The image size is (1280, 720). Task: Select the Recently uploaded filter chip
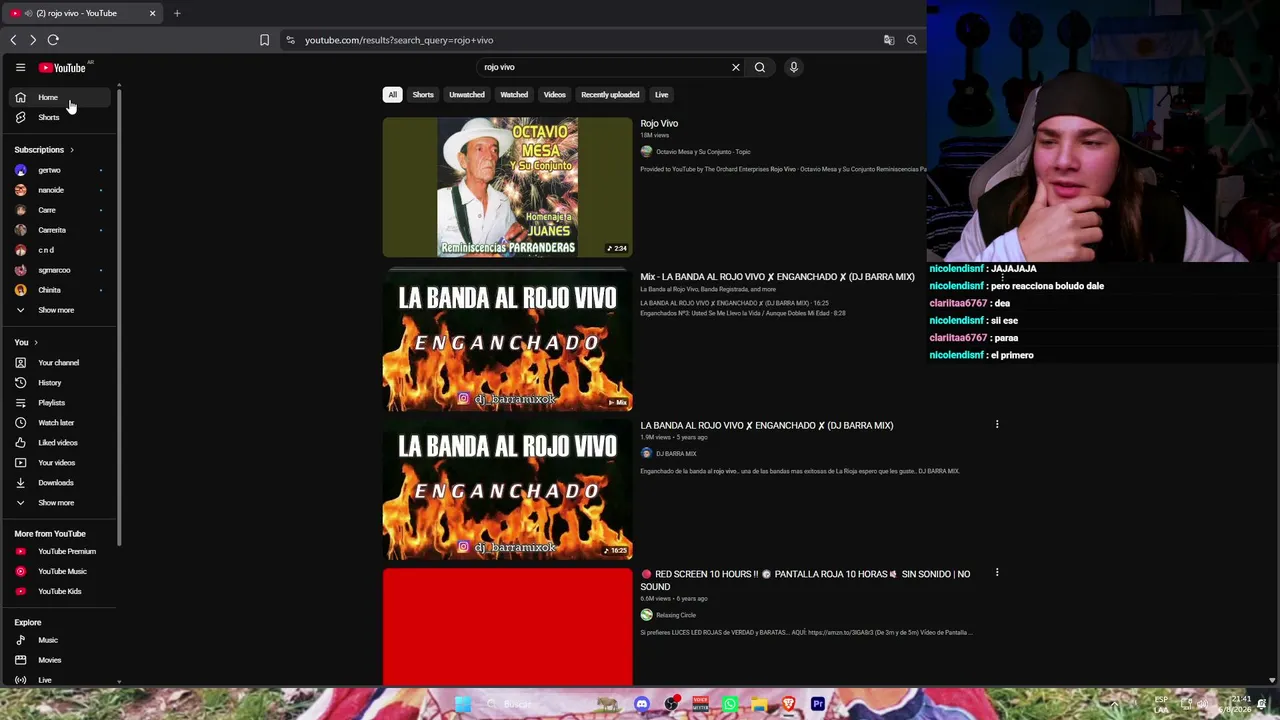point(610,95)
